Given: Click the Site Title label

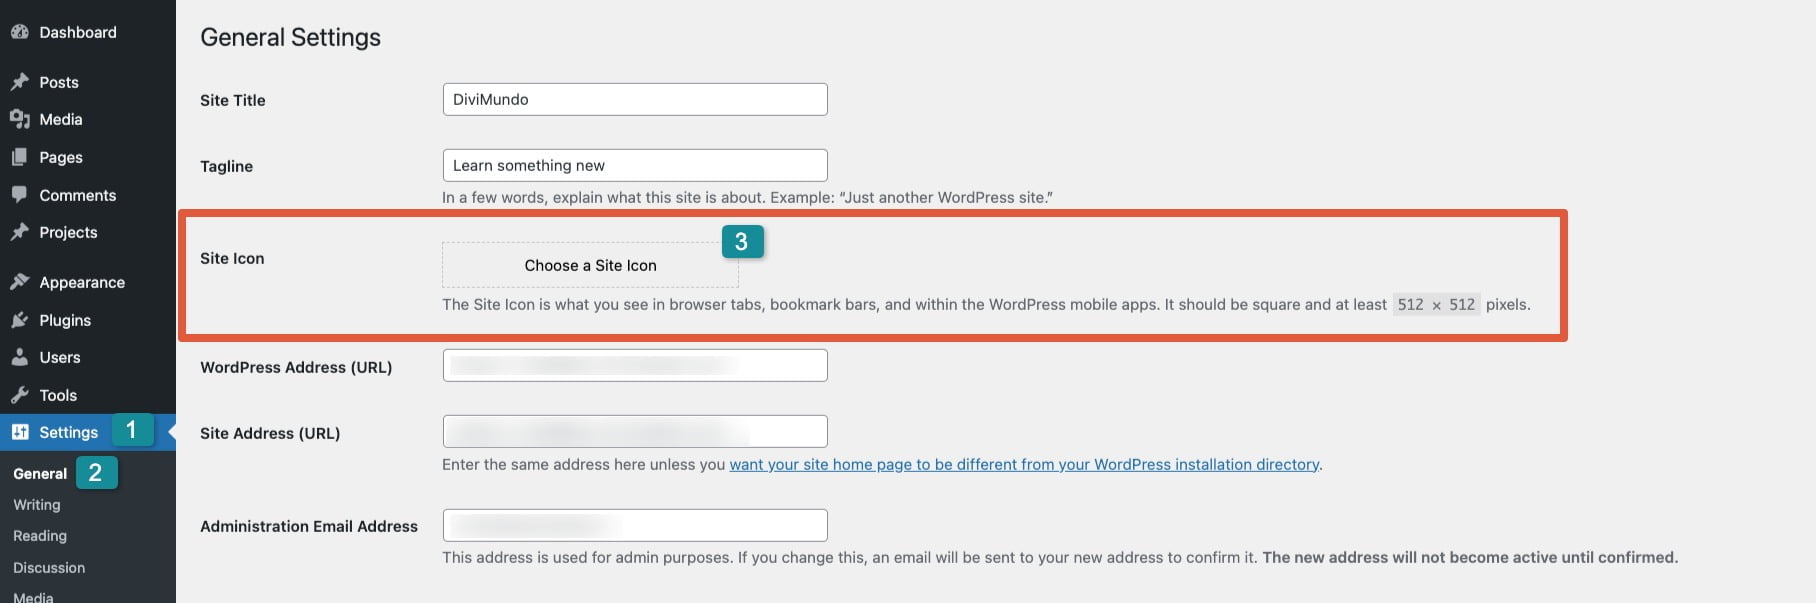Looking at the screenshot, I should [x=233, y=100].
